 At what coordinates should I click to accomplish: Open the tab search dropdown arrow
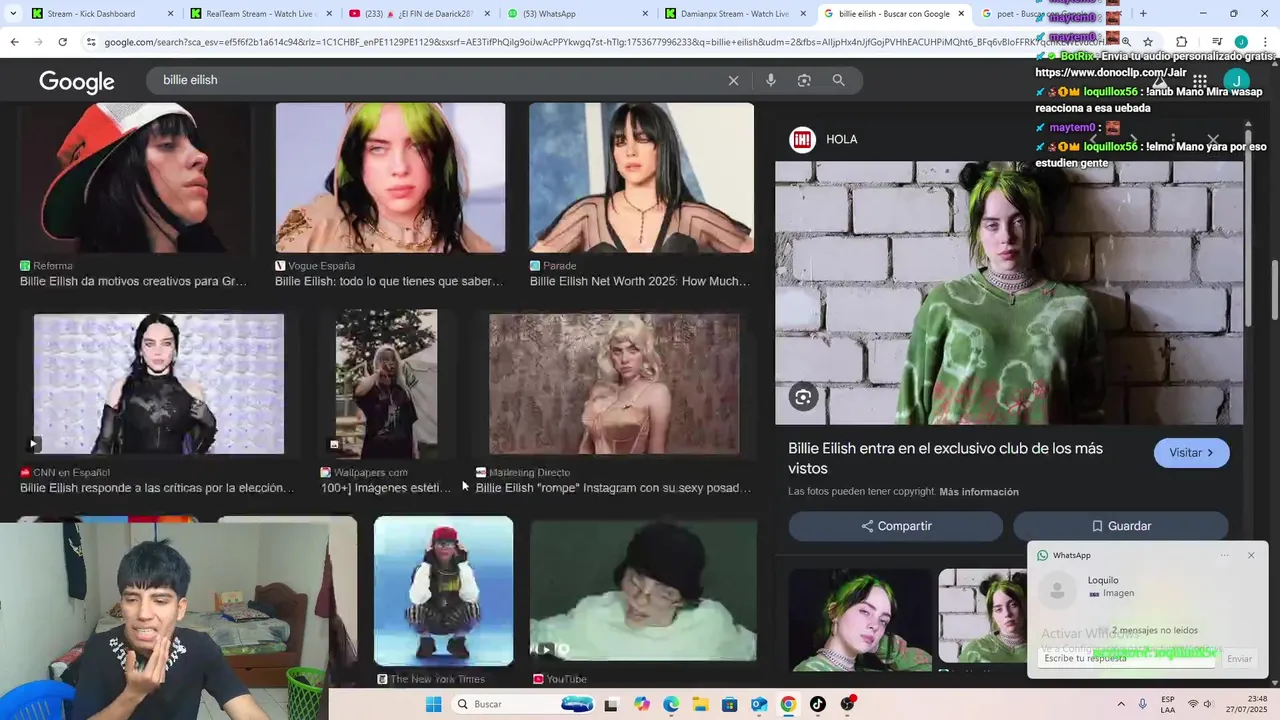pos(12,14)
